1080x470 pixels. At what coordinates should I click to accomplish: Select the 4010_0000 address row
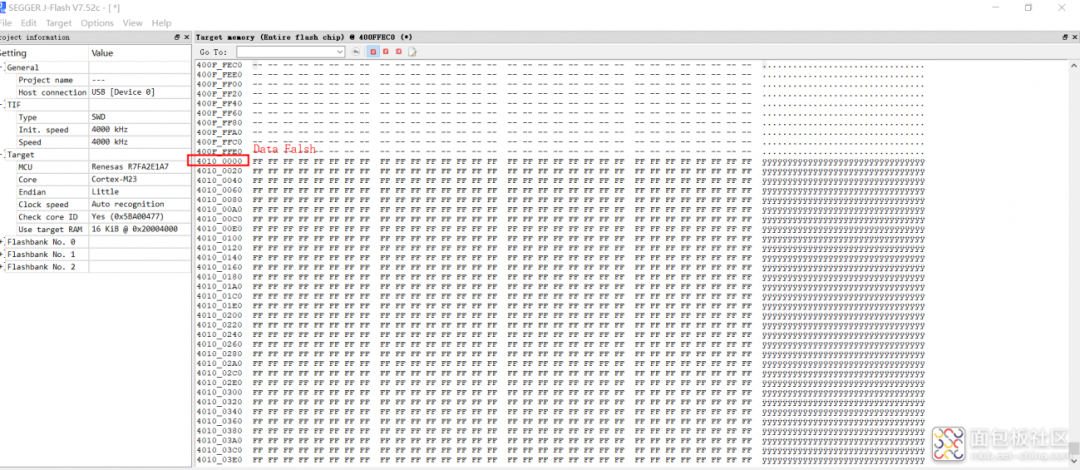pyautogui.click(x=219, y=161)
